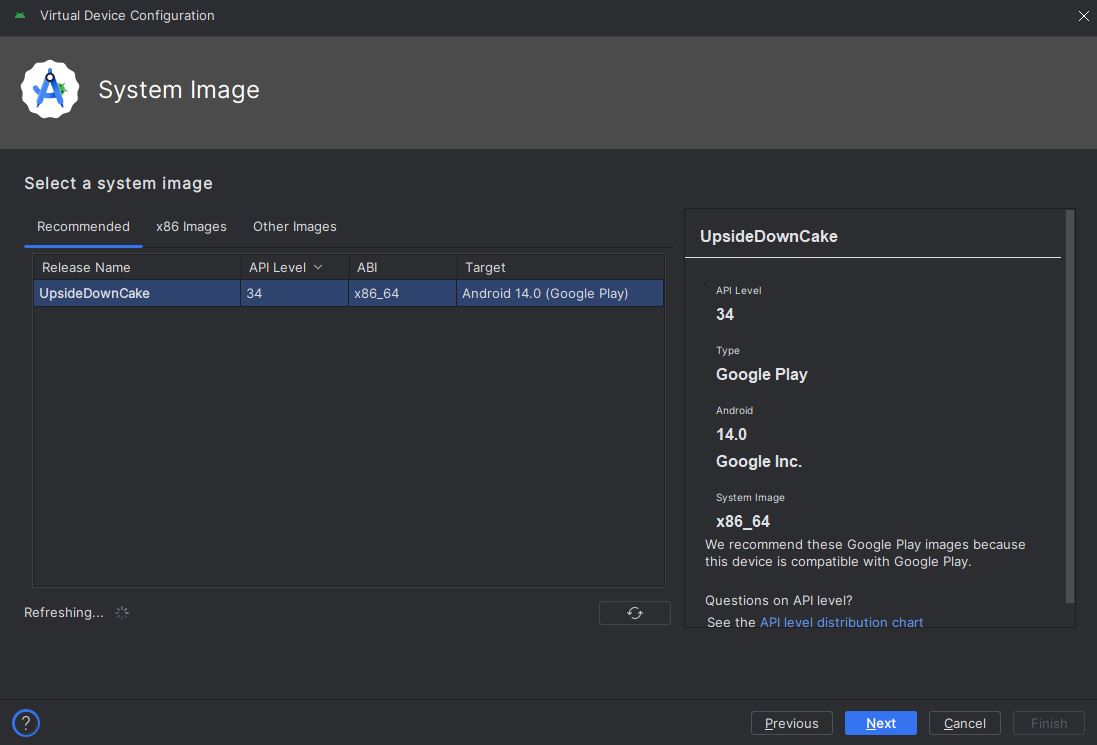1097x745 pixels.
Task: Select the Recommended tab
Action: 83,226
